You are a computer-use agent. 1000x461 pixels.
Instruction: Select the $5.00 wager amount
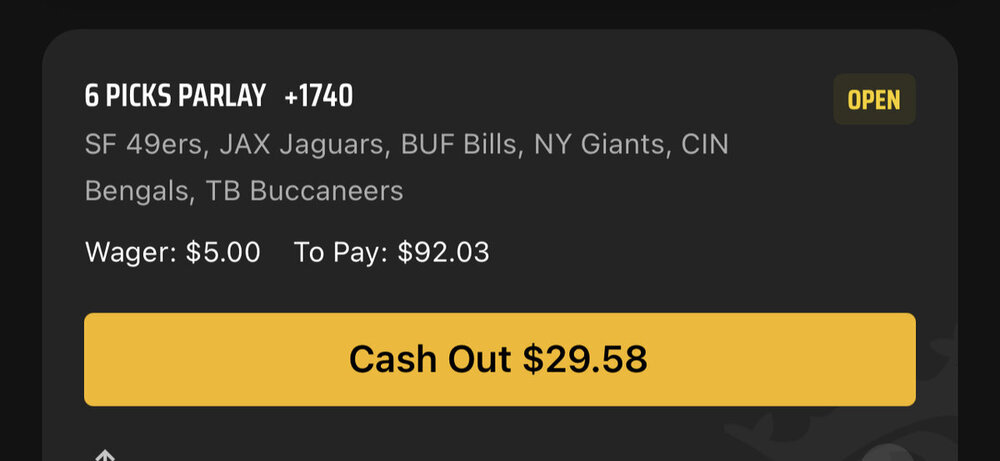click(x=223, y=252)
